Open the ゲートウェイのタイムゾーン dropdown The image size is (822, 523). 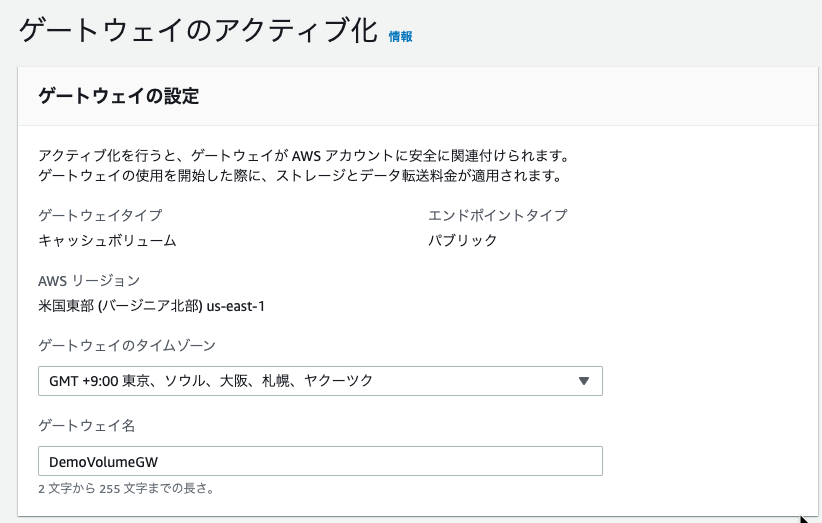[x=320, y=381]
